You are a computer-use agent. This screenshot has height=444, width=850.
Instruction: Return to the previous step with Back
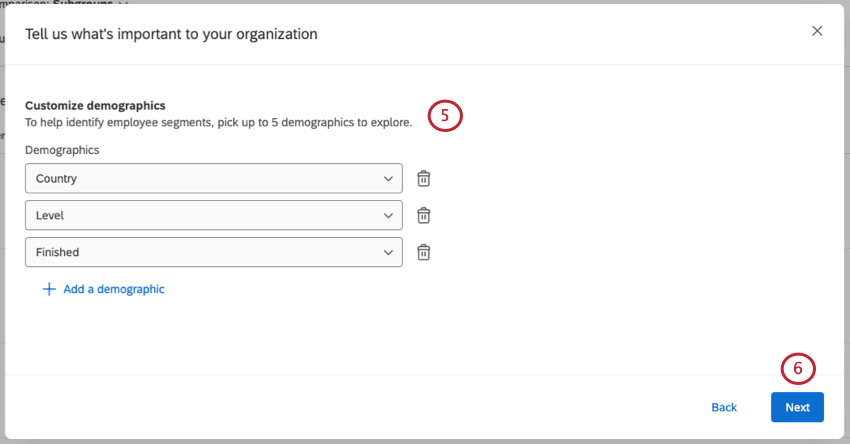tap(723, 407)
